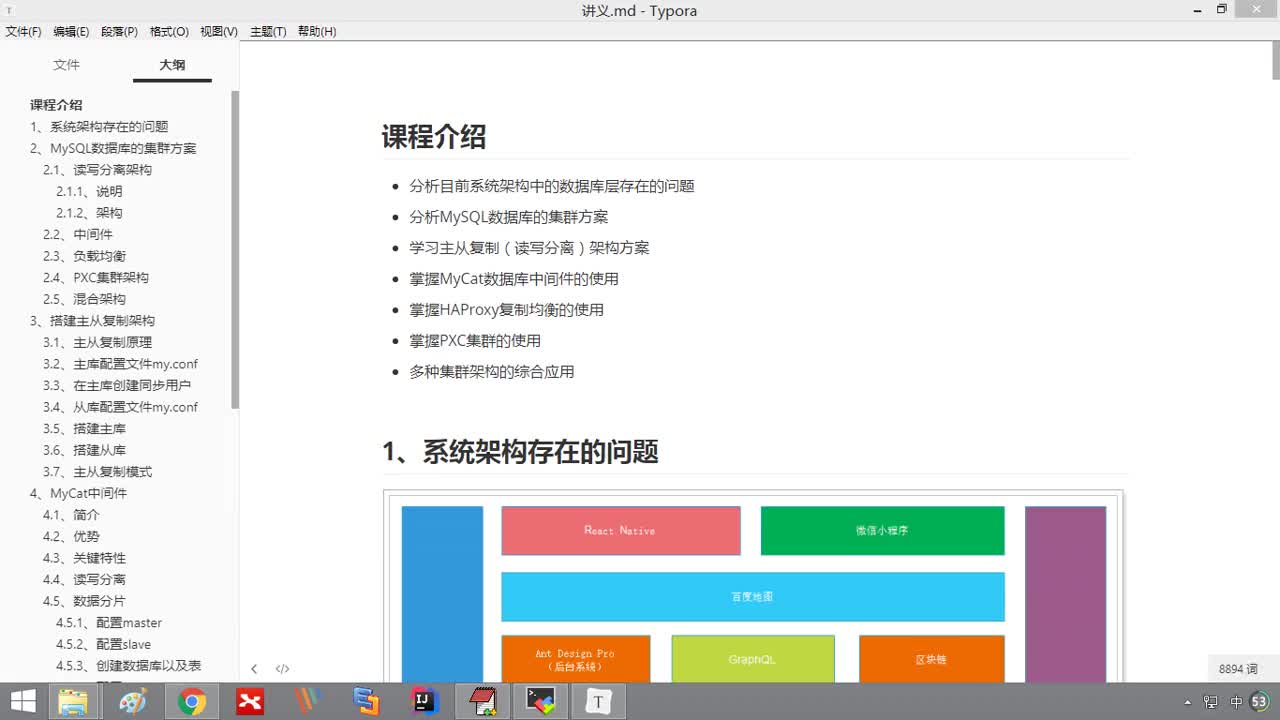Screen dimensions: 1280x720
Task: Open the terminal app in the taskbar
Action: click(x=541, y=702)
